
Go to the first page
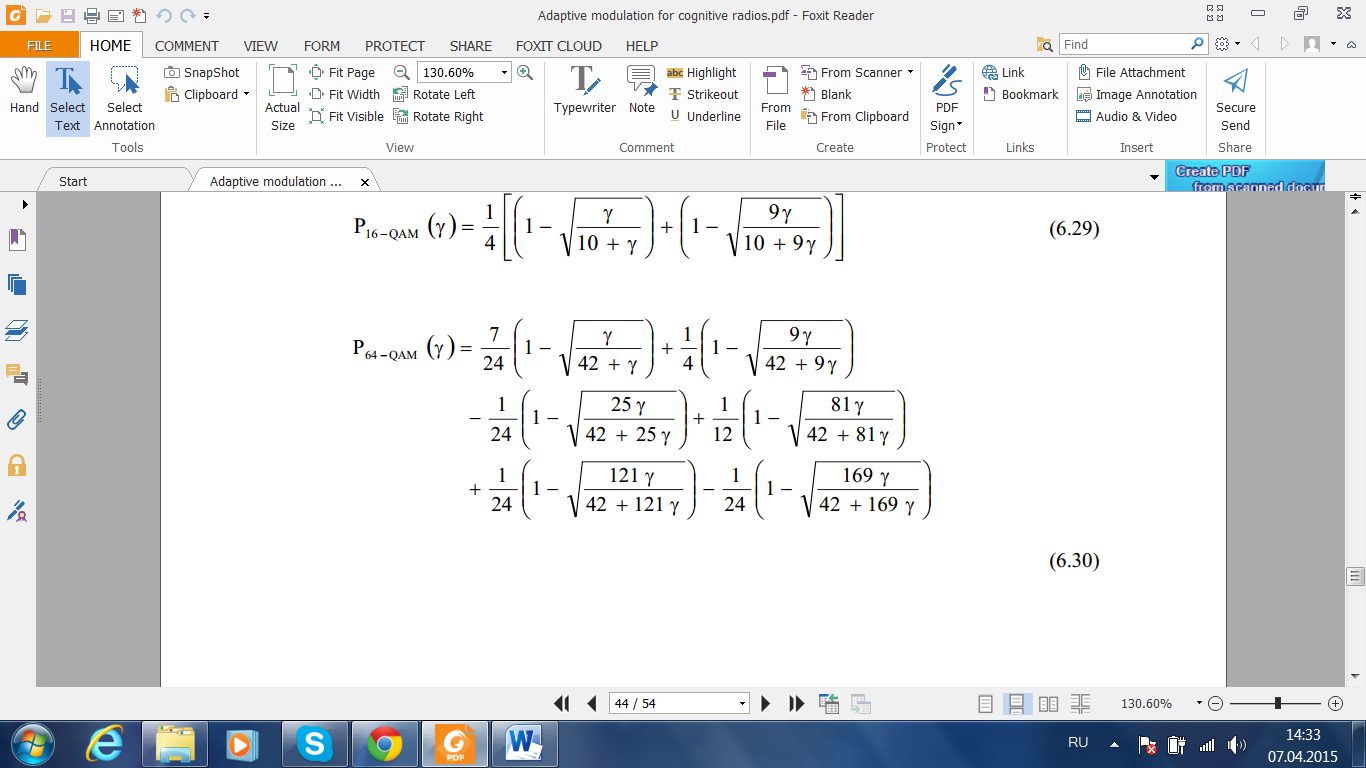pyautogui.click(x=562, y=704)
